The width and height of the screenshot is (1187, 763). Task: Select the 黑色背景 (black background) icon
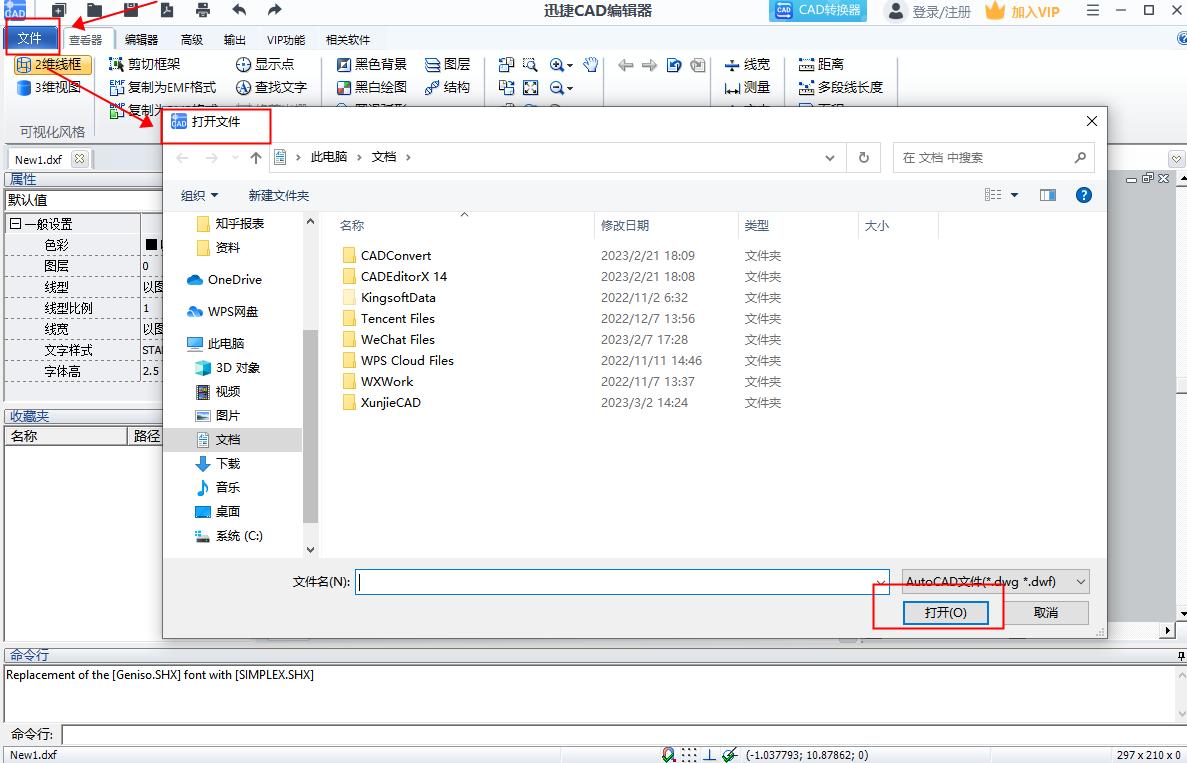tap(345, 64)
